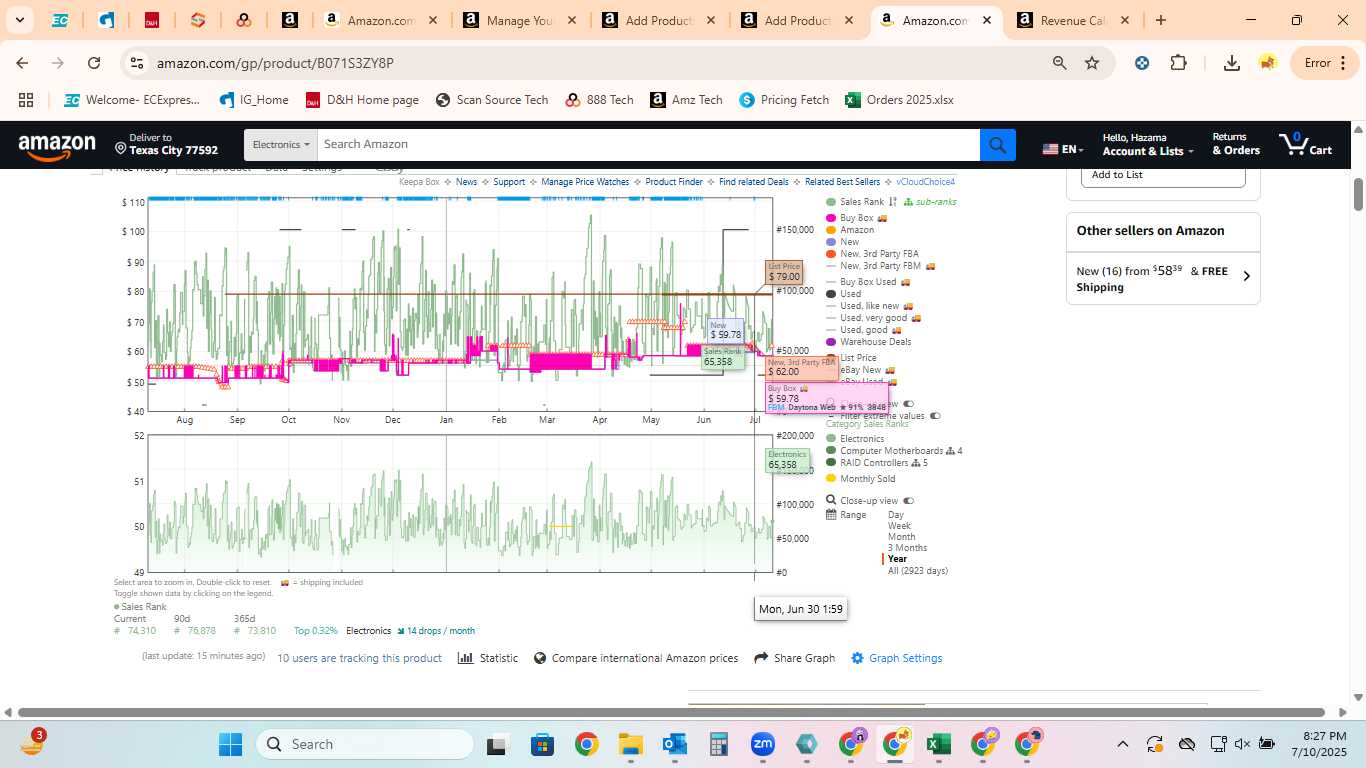Expand Other sellers New (16) offers chevron
The image size is (1366, 768).
click(x=1246, y=276)
